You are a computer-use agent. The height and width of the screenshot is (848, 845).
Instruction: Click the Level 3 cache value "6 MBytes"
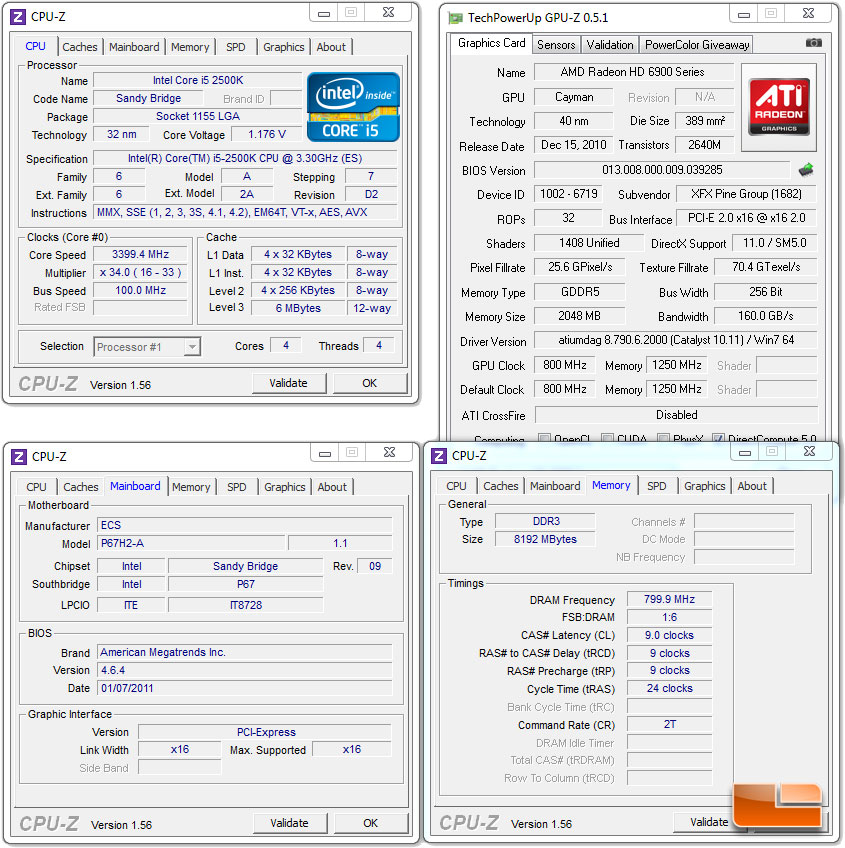(298, 308)
